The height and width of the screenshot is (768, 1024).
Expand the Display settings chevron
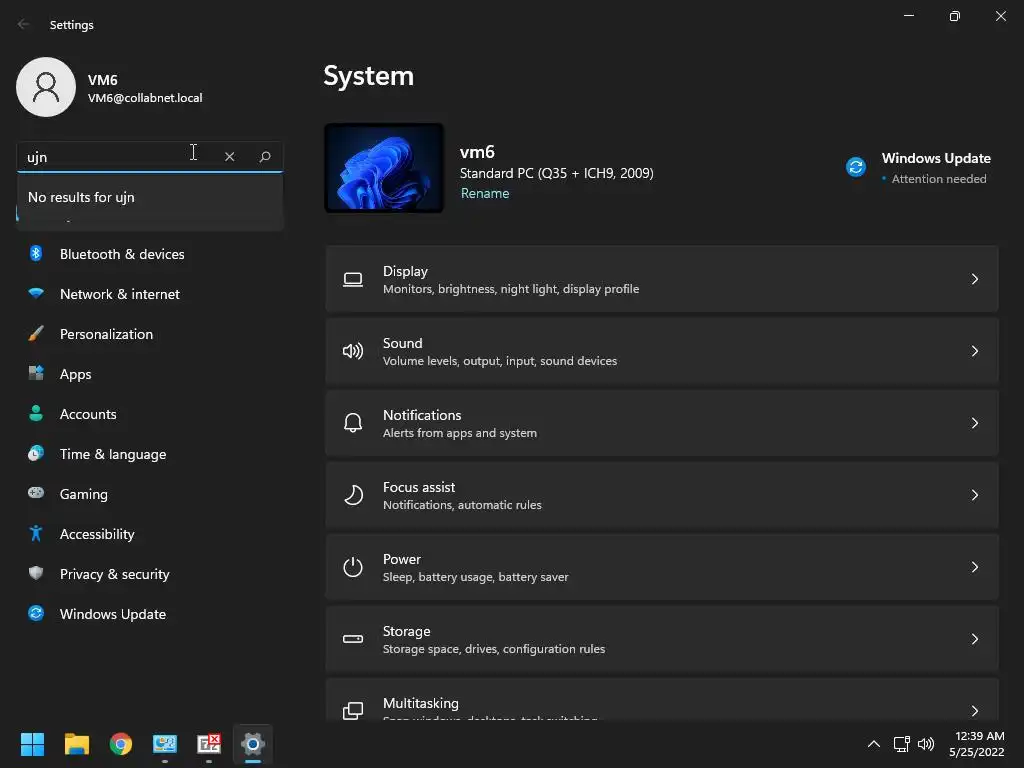(974, 280)
